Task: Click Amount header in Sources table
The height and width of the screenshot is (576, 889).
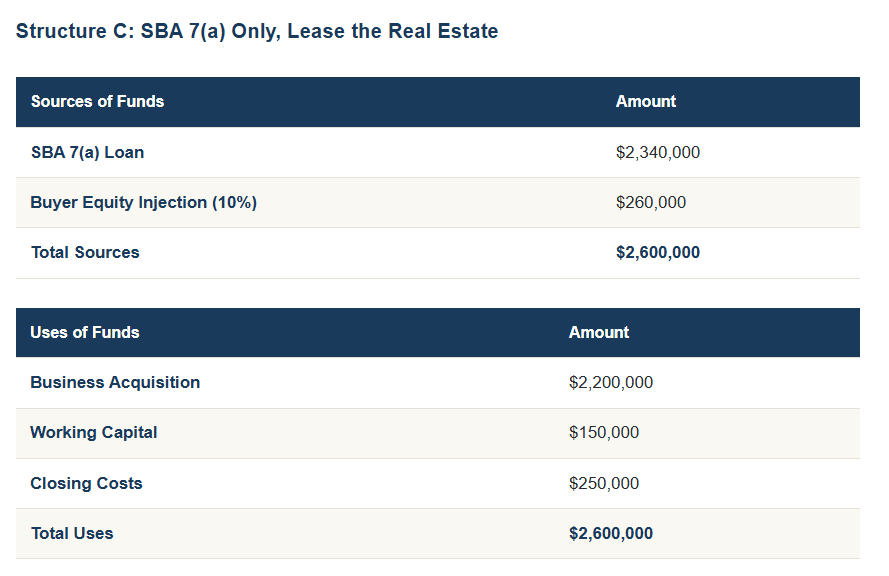Action: click(x=645, y=101)
